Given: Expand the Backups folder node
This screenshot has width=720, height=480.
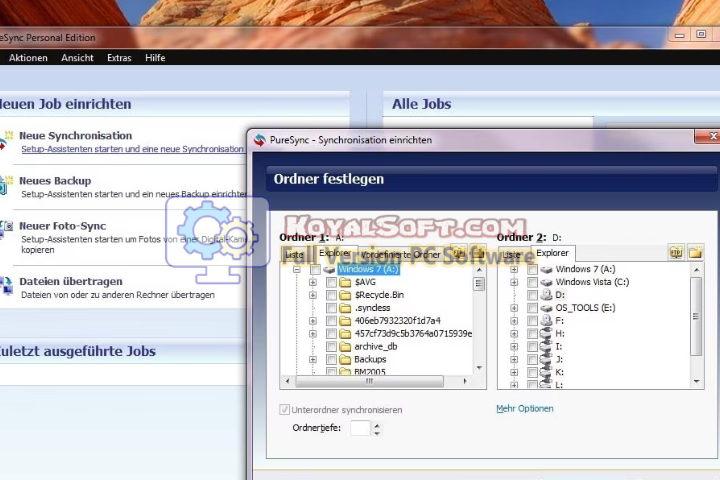Looking at the screenshot, I should pyautogui.click(x=313, y=359).
